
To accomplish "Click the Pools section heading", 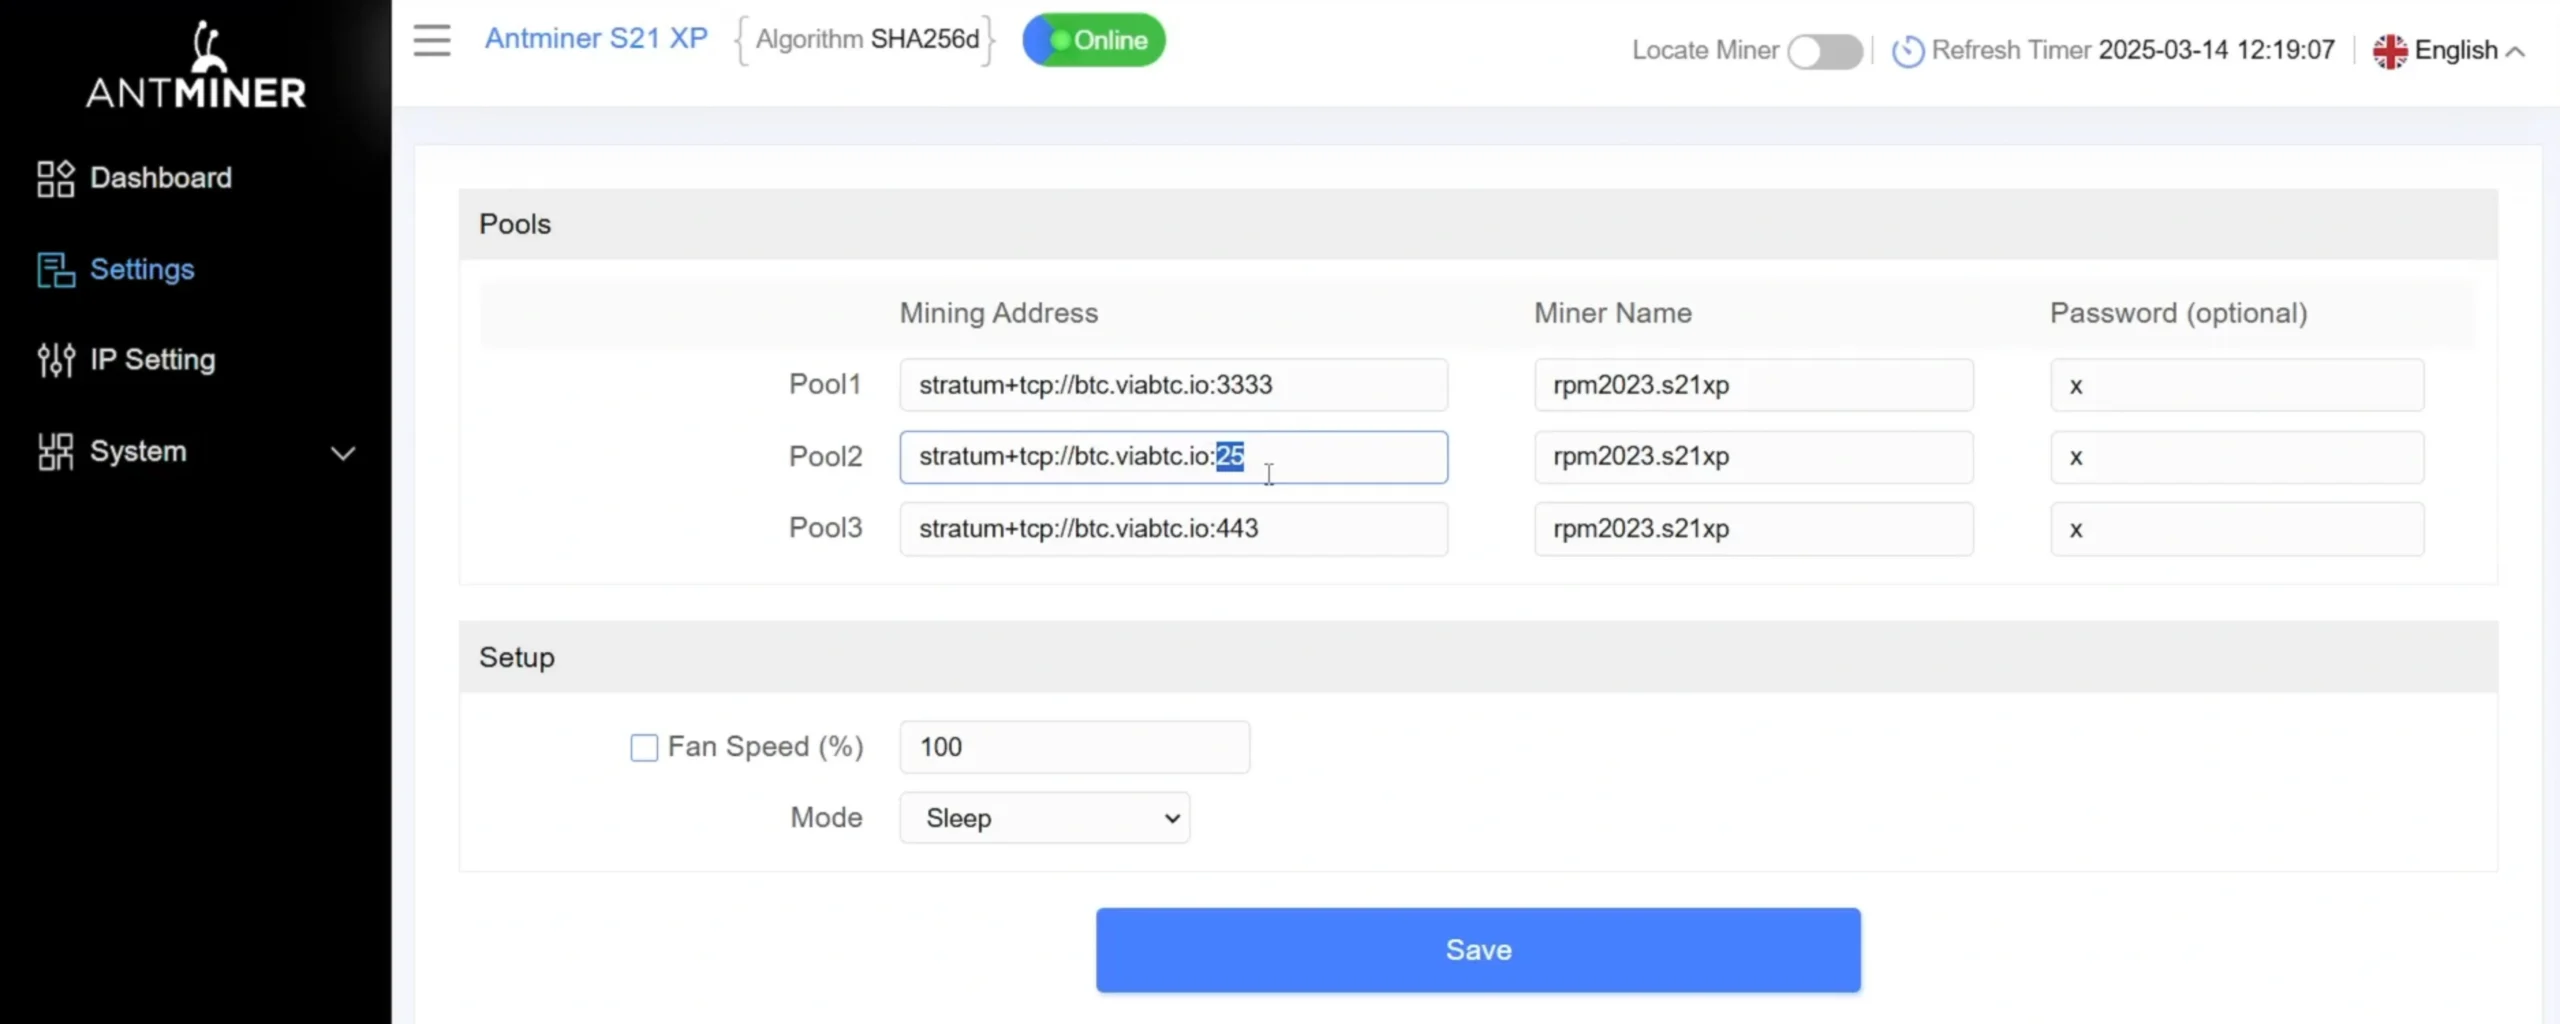I will pos(515,224).
